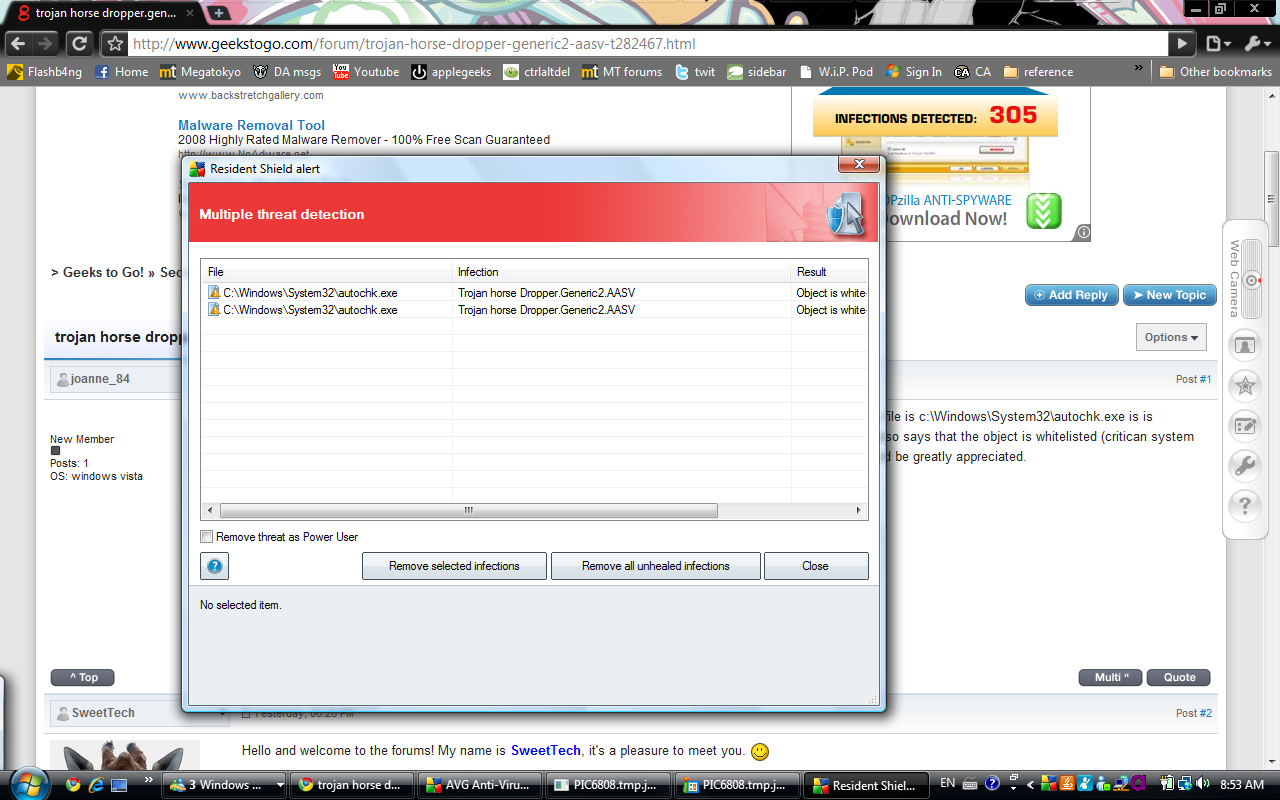
Task: Click Geeks to Go! breadcrumb link
Action: pos(103,272)
